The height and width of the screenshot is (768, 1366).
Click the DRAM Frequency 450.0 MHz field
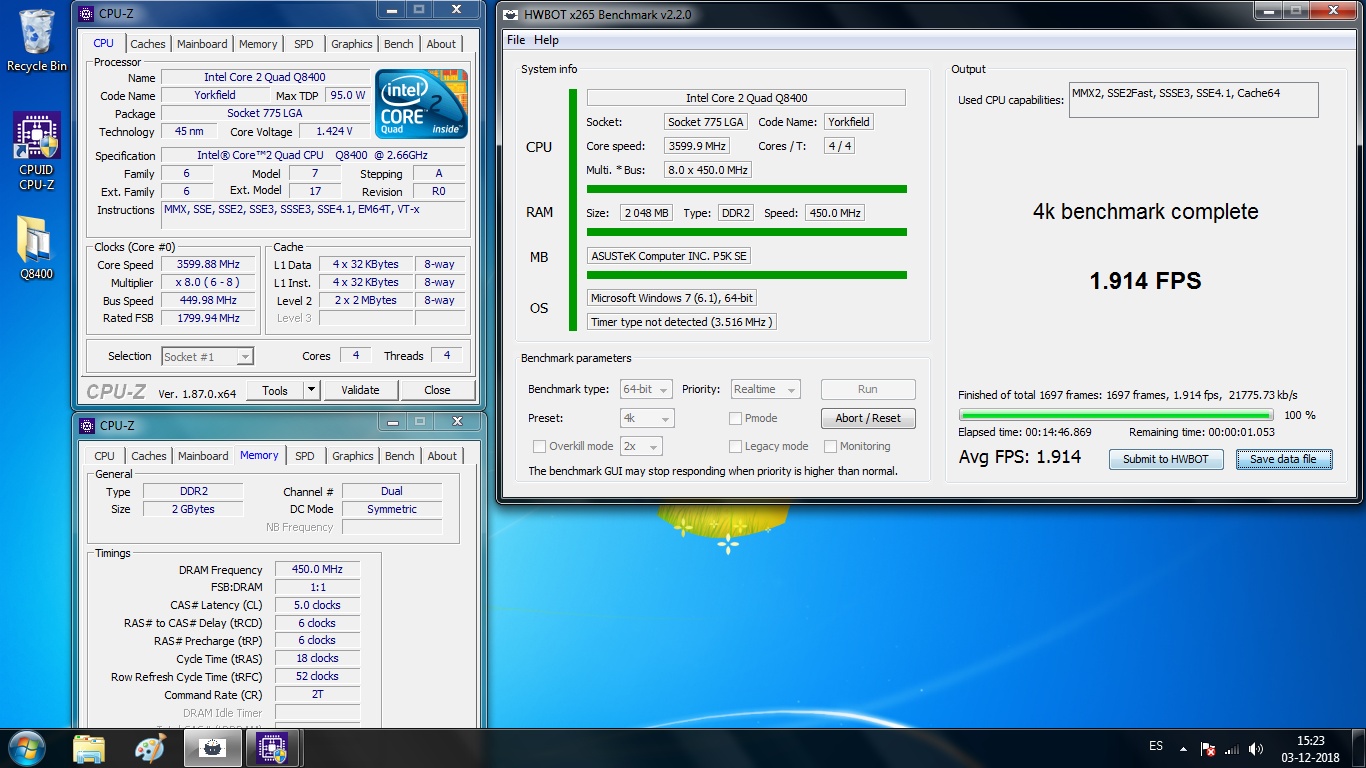pyautogui.click(x=317, y=569)
